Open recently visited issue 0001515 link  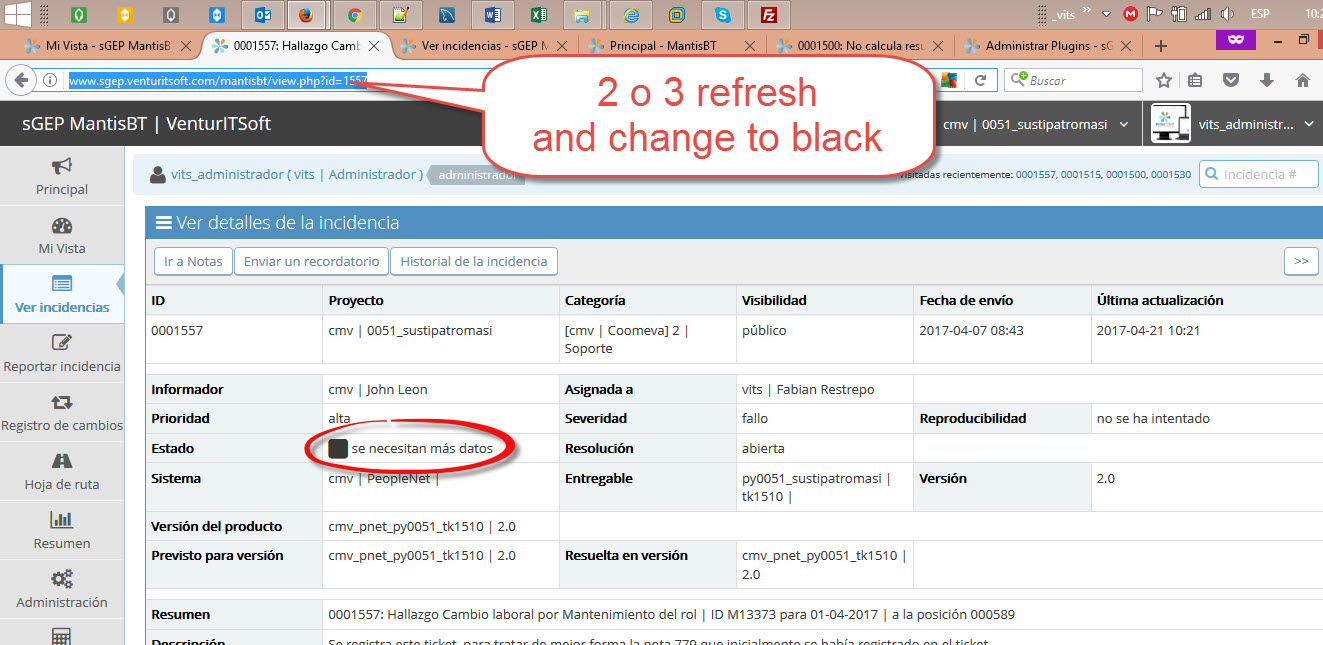point(1083,175)
